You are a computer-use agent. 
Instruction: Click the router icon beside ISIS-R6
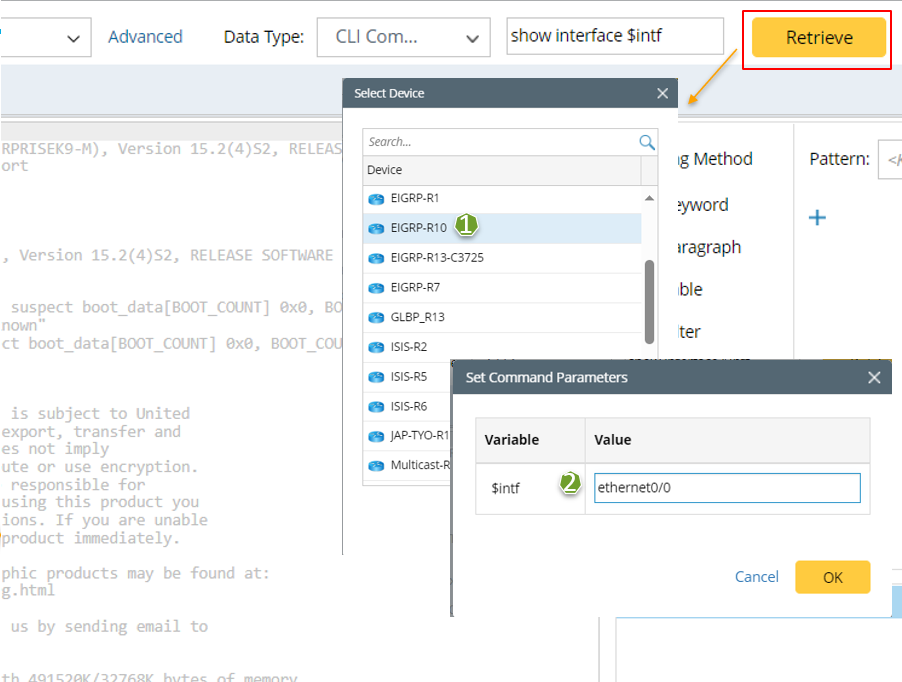pos(376,407)
